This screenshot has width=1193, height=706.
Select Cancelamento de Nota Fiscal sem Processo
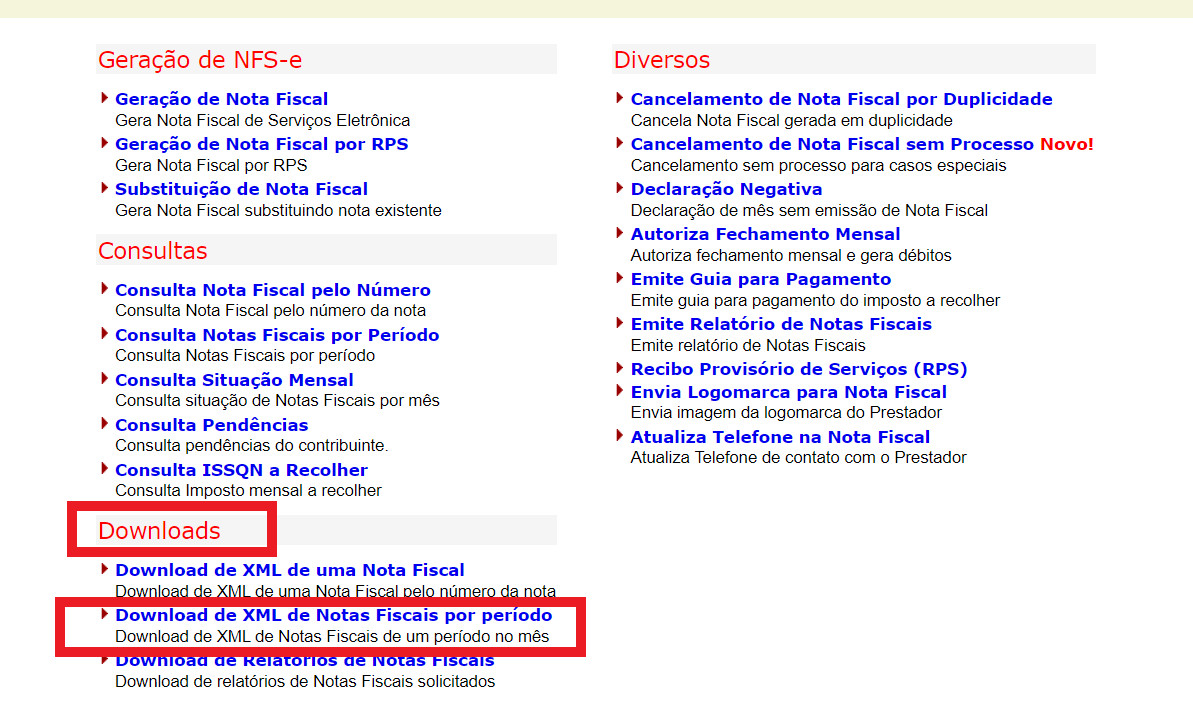pyautogui.click(x=832, y=144)
